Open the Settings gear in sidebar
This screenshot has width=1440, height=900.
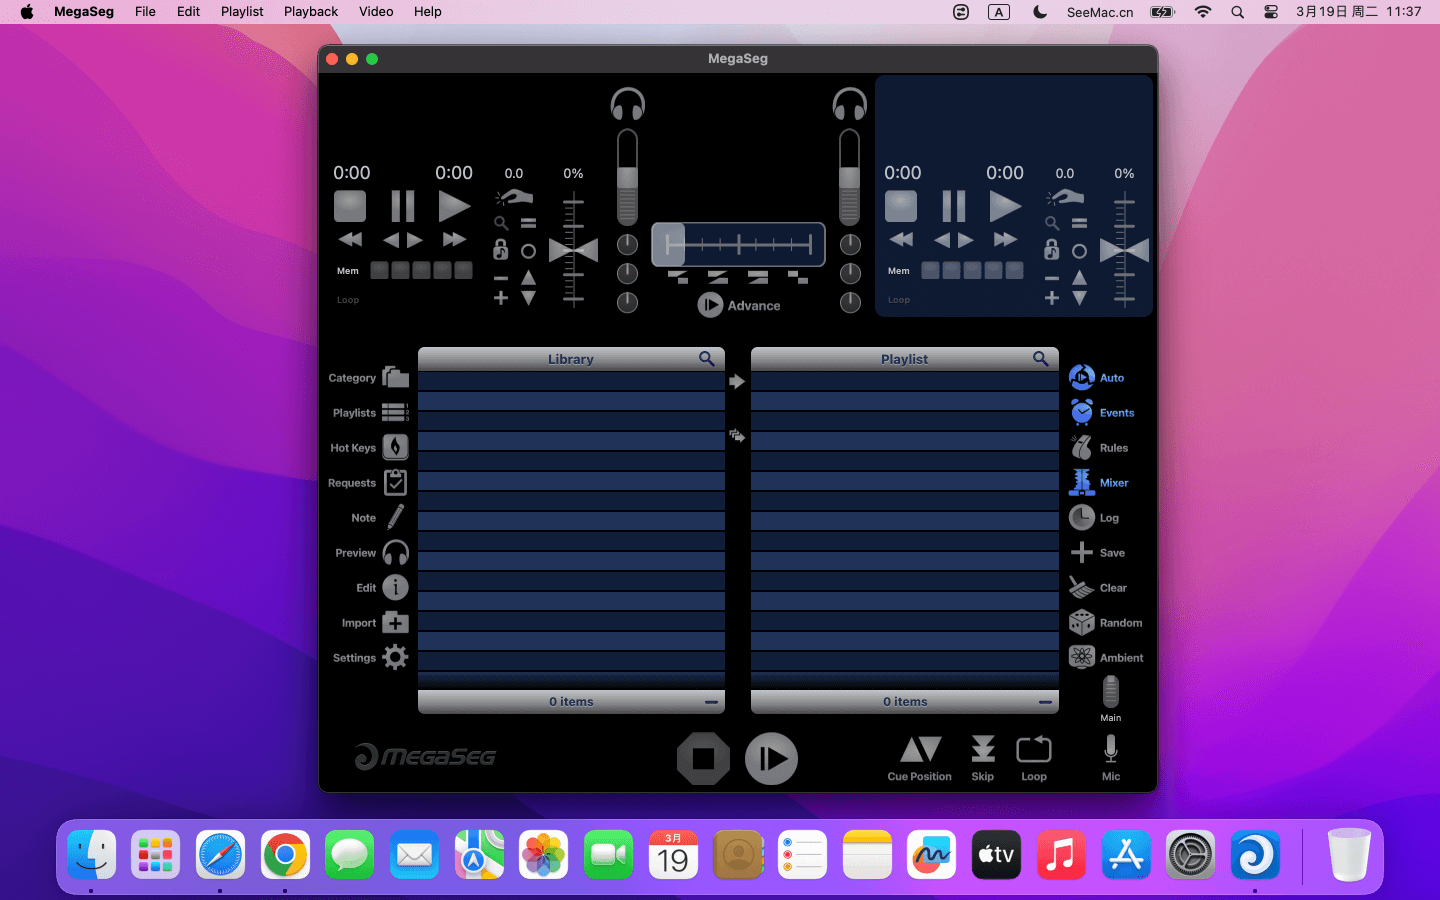tap(395, 657)
